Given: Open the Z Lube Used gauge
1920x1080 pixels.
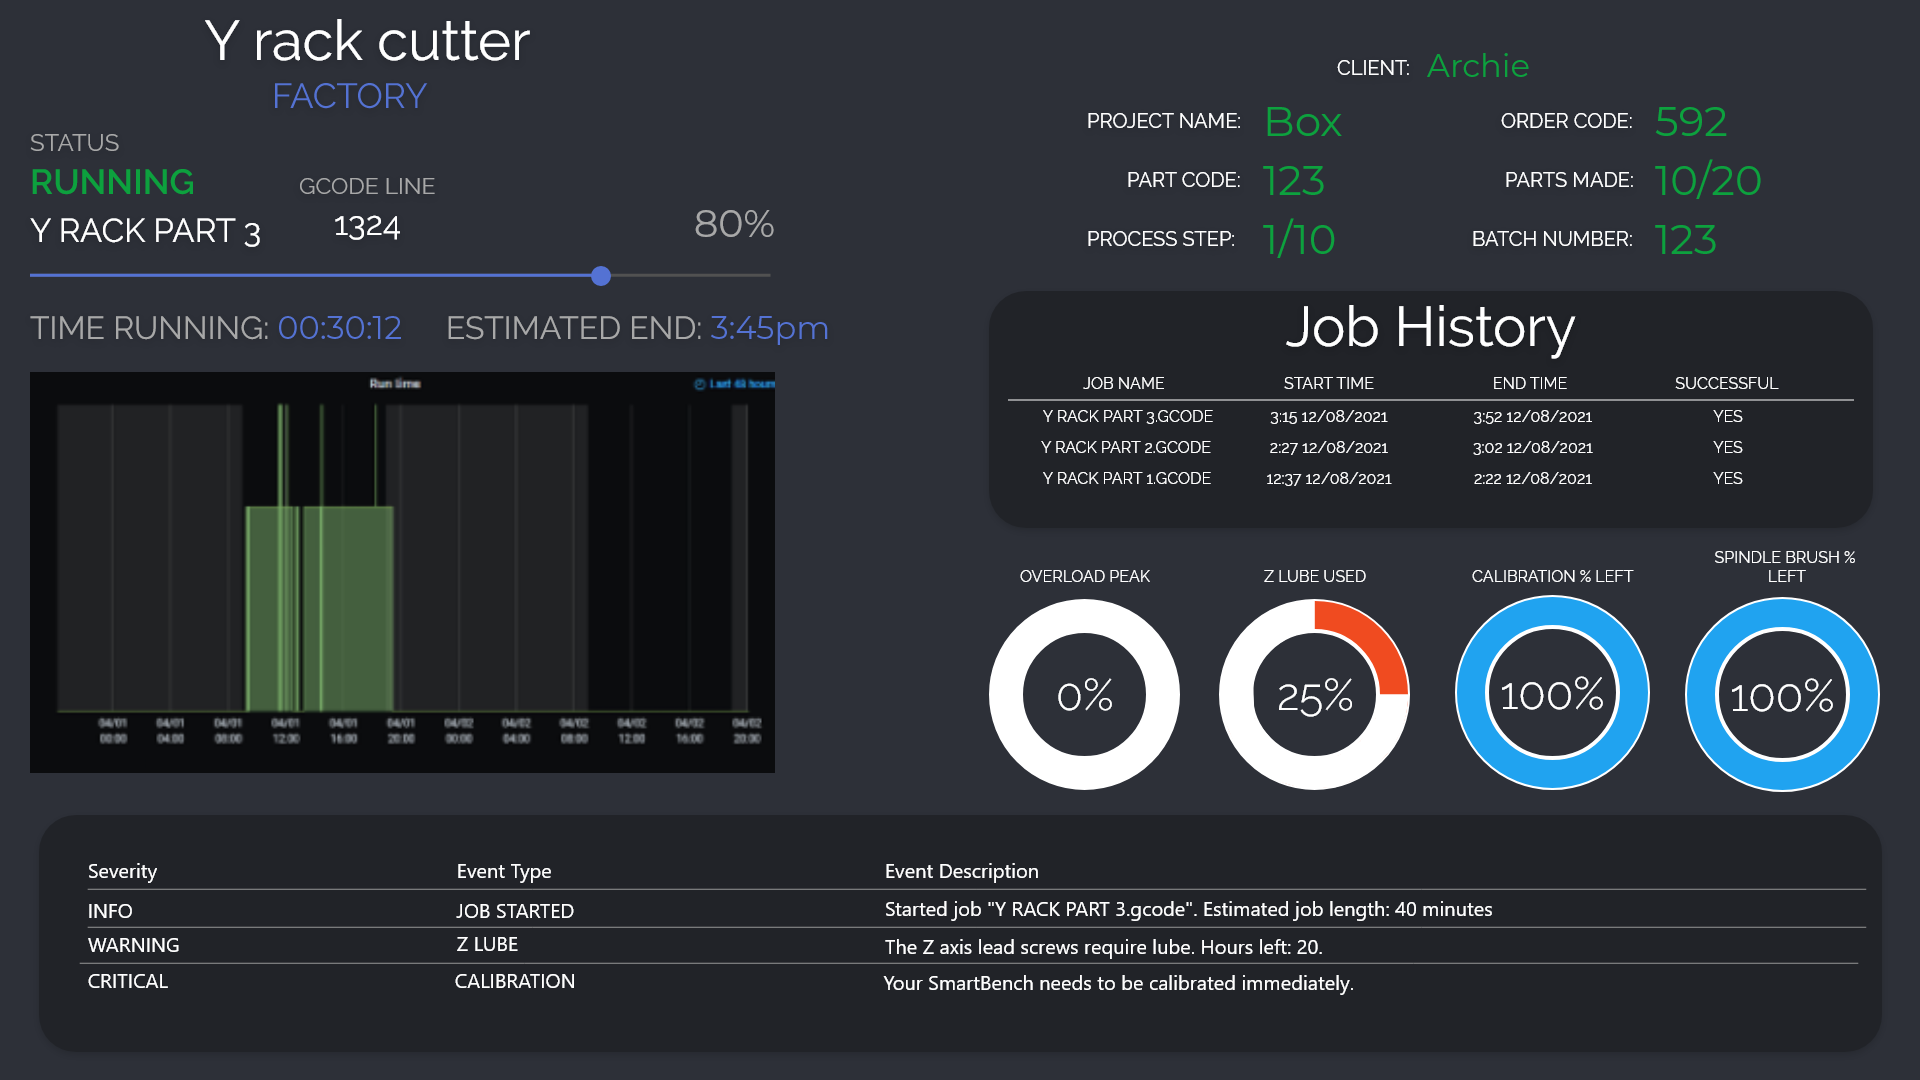Looking at the screenshot, I should (x=1314, y=694).
